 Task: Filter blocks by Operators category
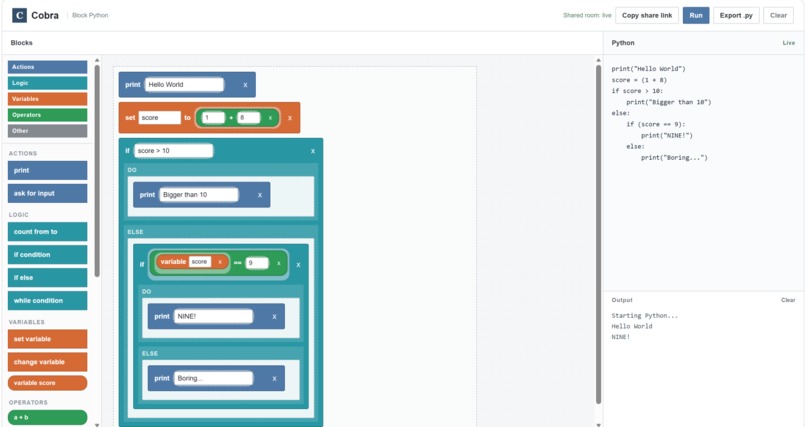(47, 115)
